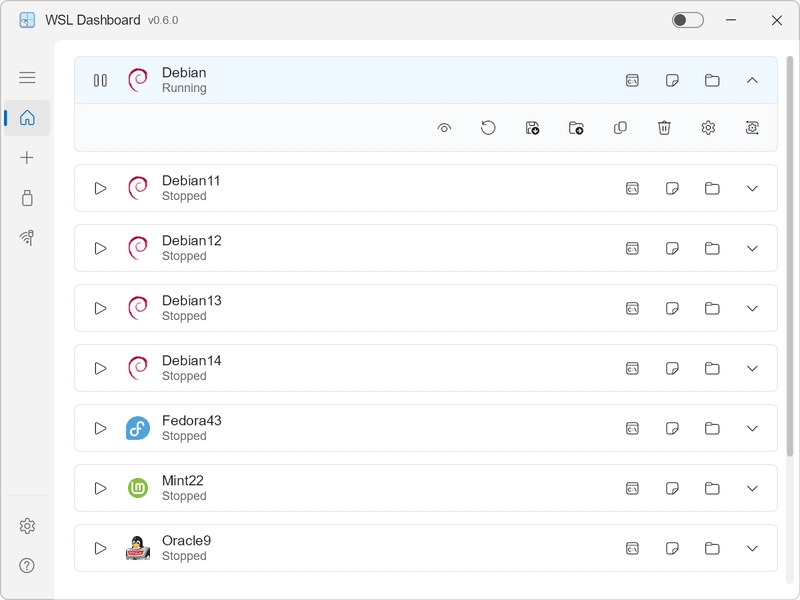Collapse the expanded Debian row
This screenshot has width=800, height=600.
coord(753,80)
